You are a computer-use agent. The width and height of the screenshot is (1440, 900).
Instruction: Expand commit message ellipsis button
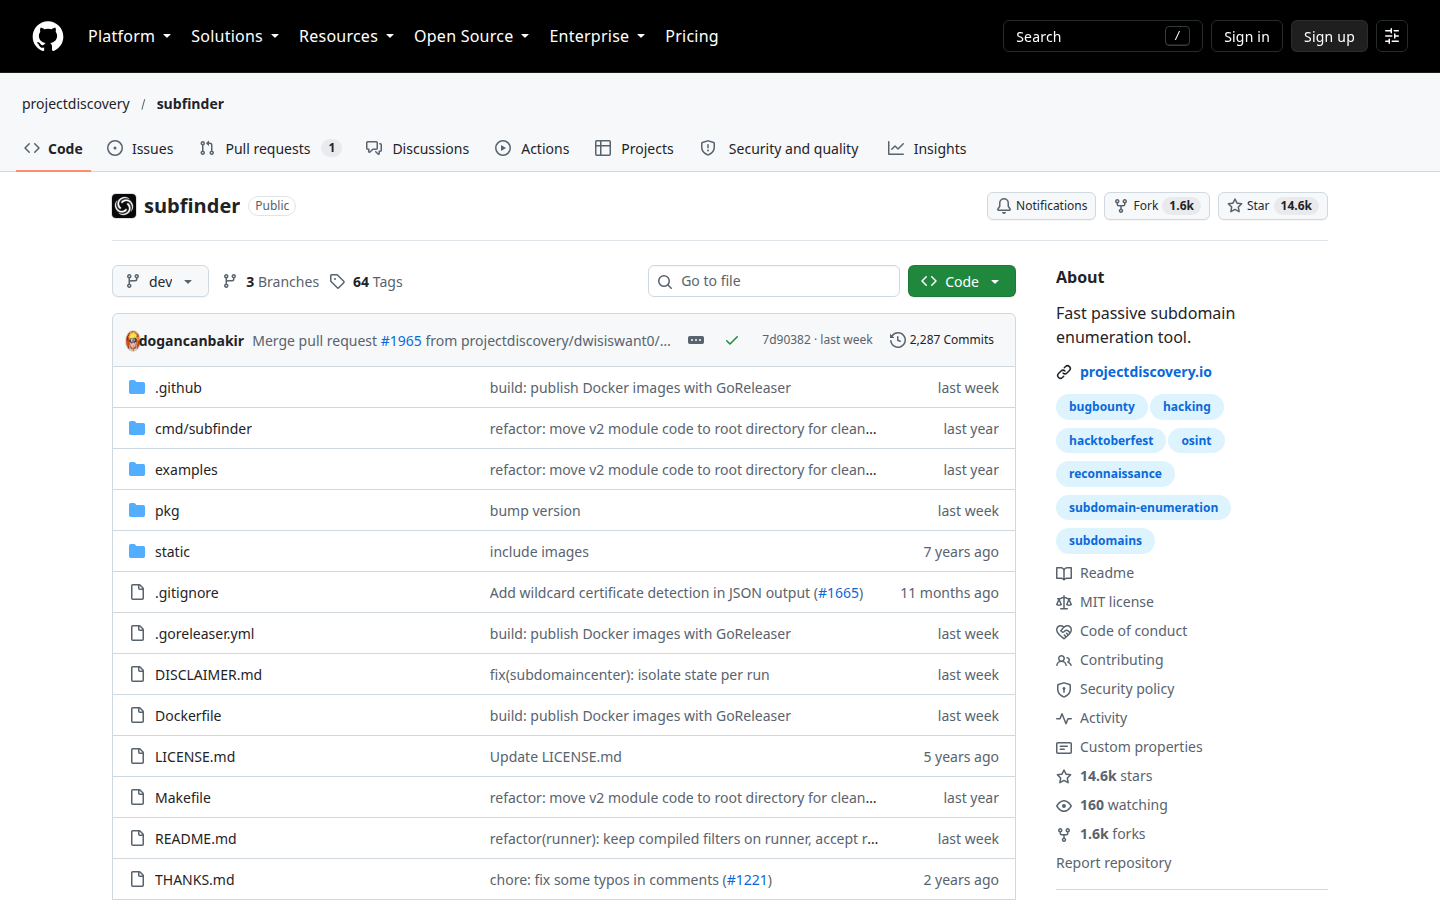click(x=696, y=340)
